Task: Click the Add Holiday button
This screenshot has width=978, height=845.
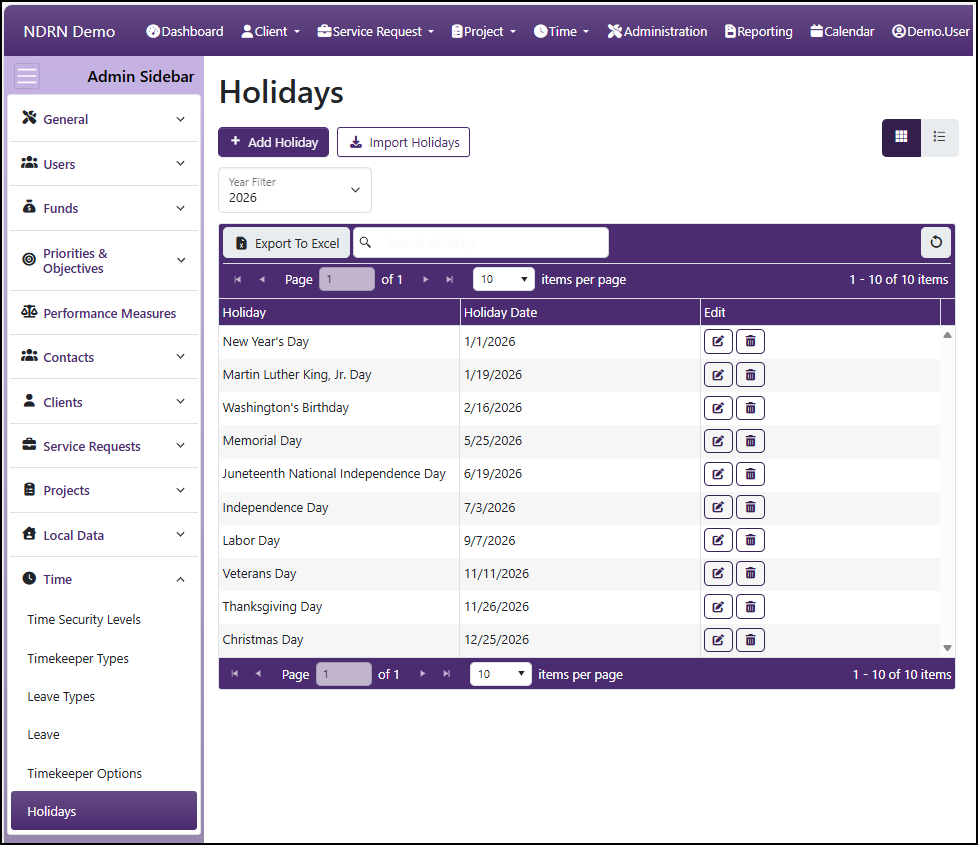Action: (273, 142)
